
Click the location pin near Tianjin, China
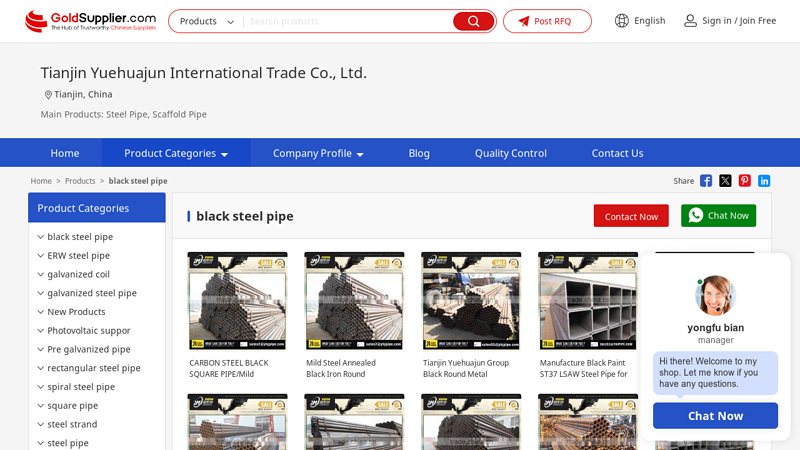pyautogui.click(x=48, y=94)
